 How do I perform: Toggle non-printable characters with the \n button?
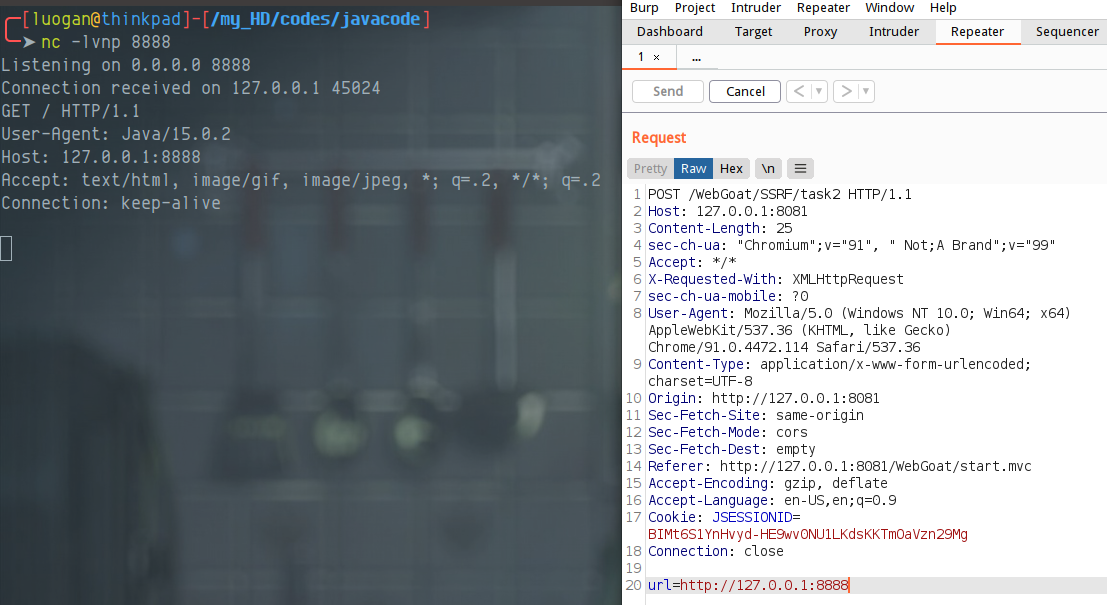pyautogui.click(x=768, y=169)
